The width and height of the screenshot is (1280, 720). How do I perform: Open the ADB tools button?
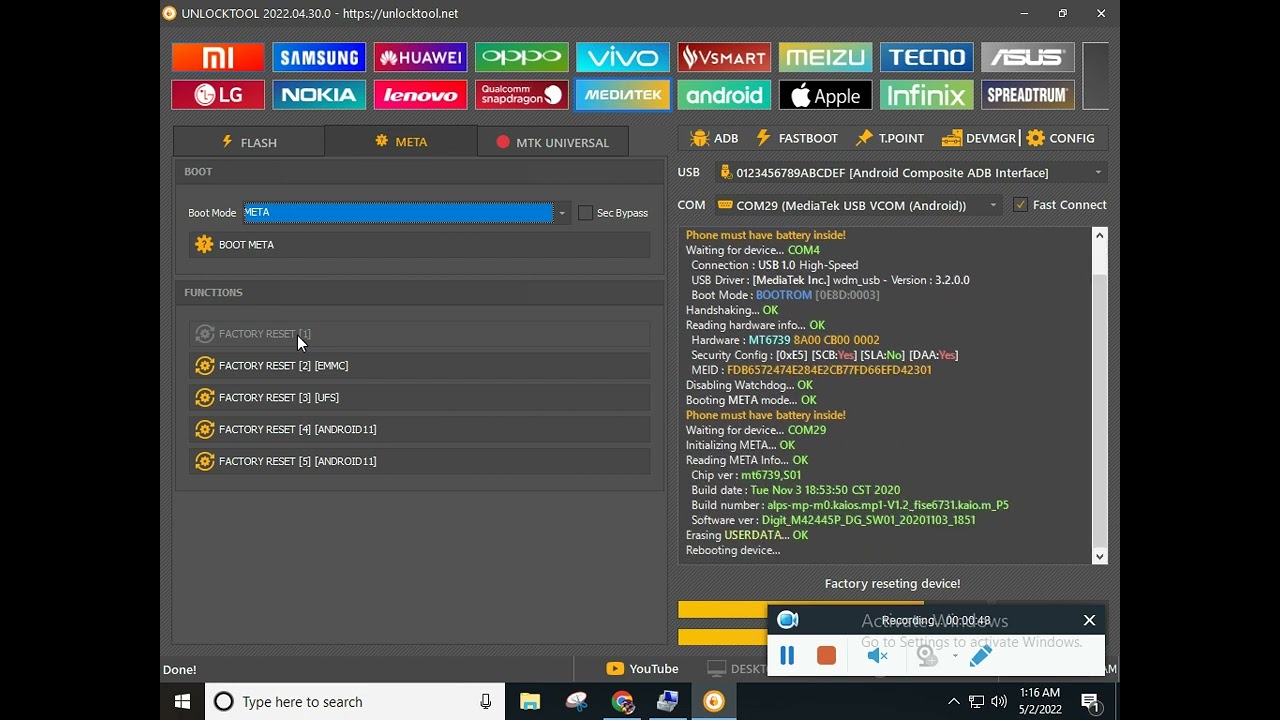714,138
